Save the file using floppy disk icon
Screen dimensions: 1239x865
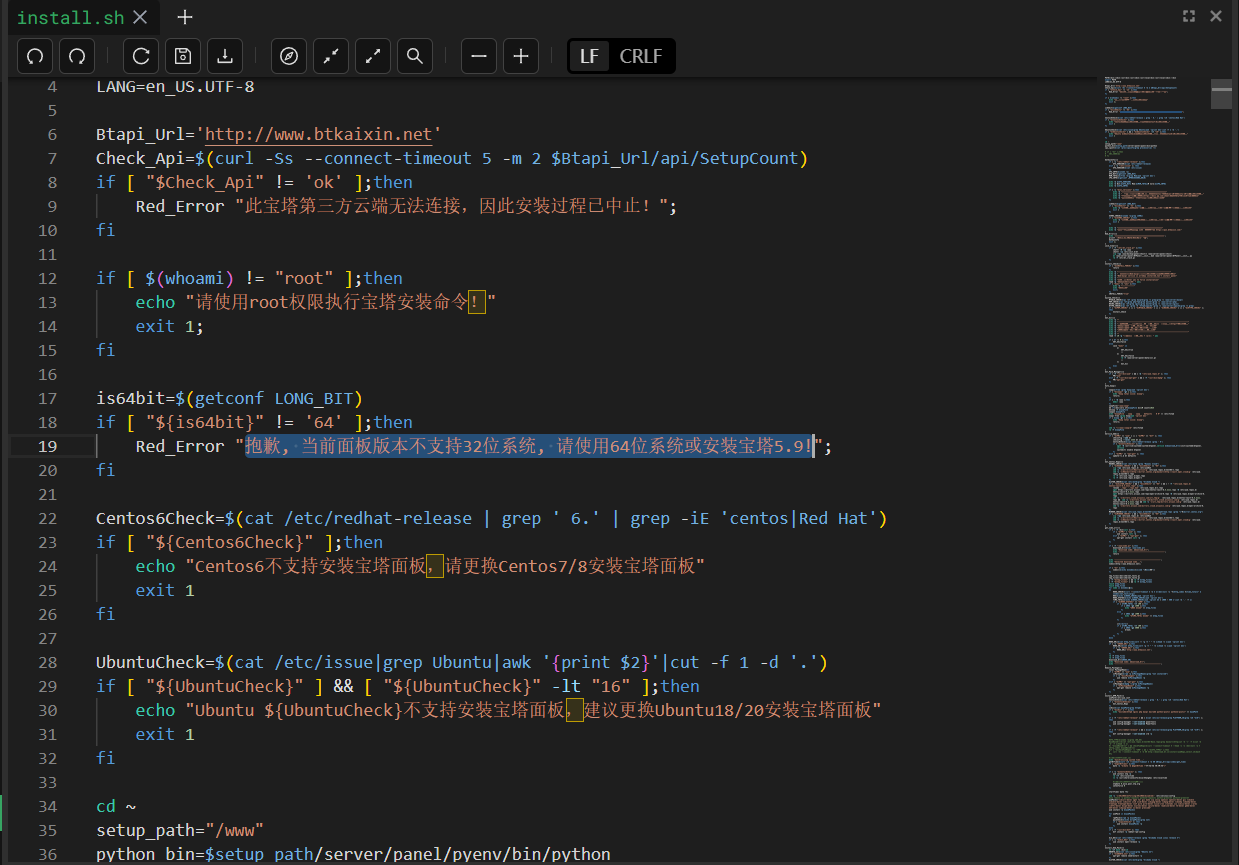click(x=183, y=57)
